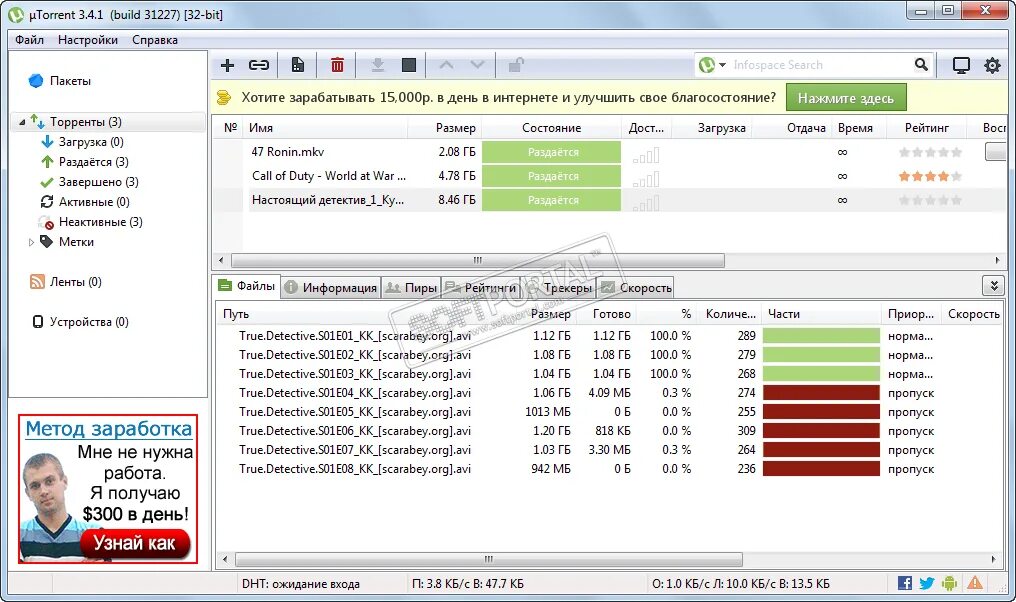Click the Twitter bird status icon
The height and width of the screenshot is (602, 1016).
(927, 582)
